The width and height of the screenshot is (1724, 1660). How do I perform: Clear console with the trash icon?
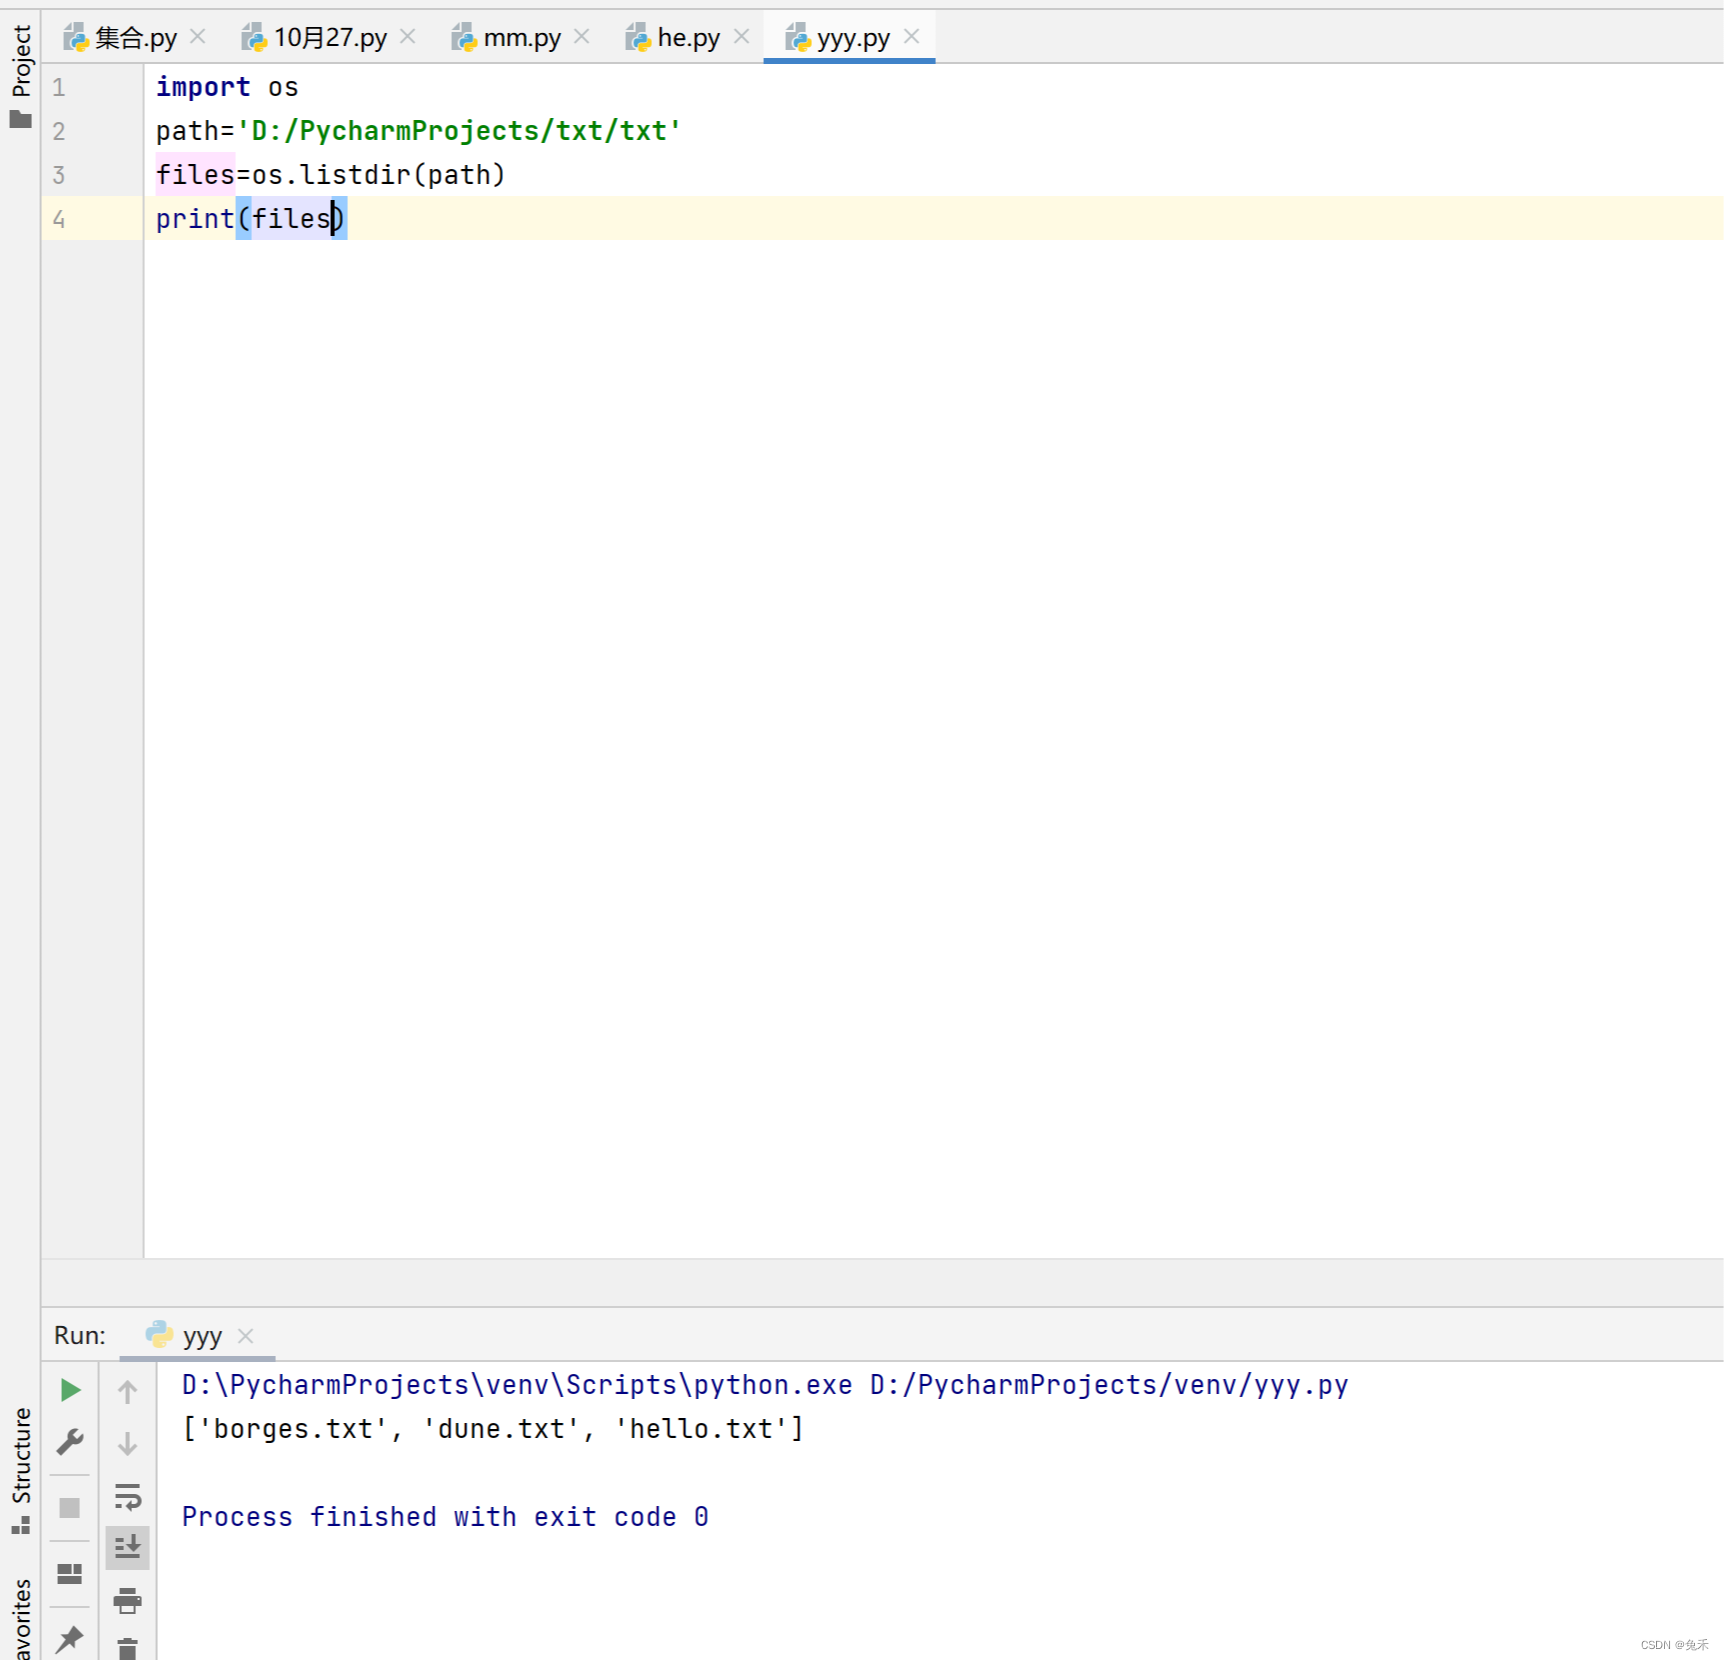[128, 1649]
